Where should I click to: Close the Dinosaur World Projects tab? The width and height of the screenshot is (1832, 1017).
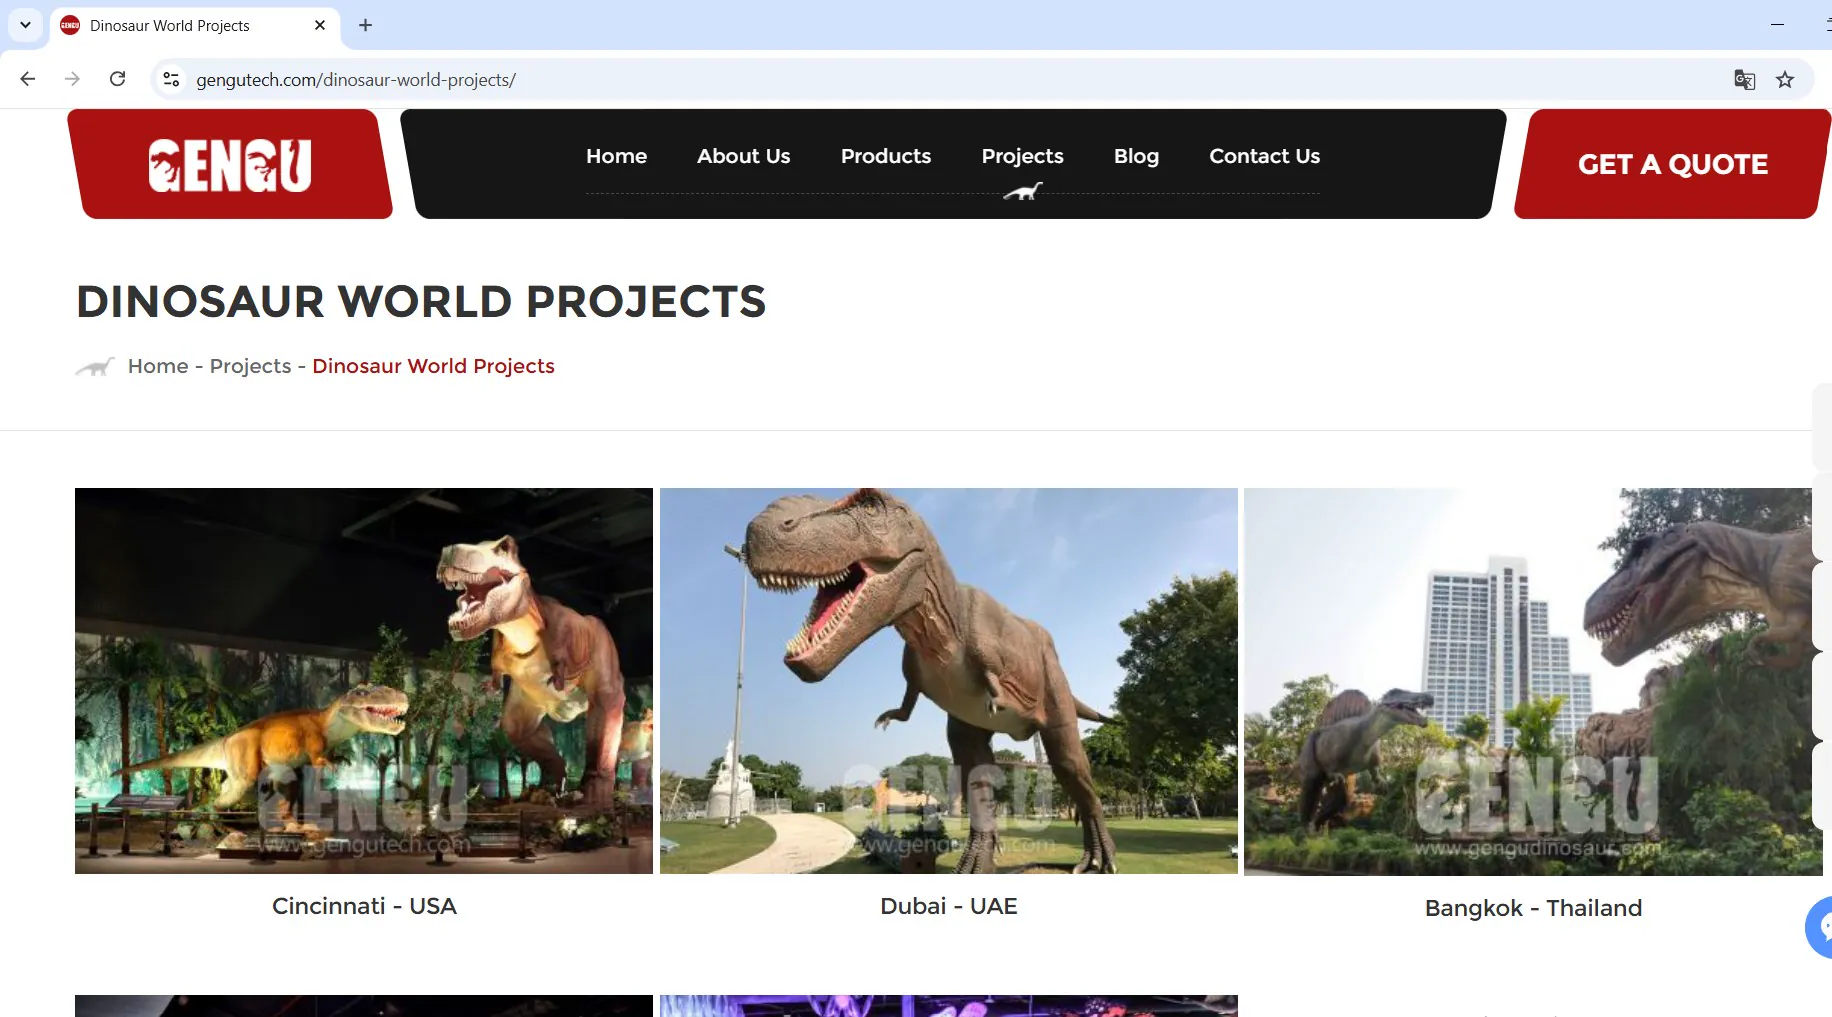click(x=320, y=25)
